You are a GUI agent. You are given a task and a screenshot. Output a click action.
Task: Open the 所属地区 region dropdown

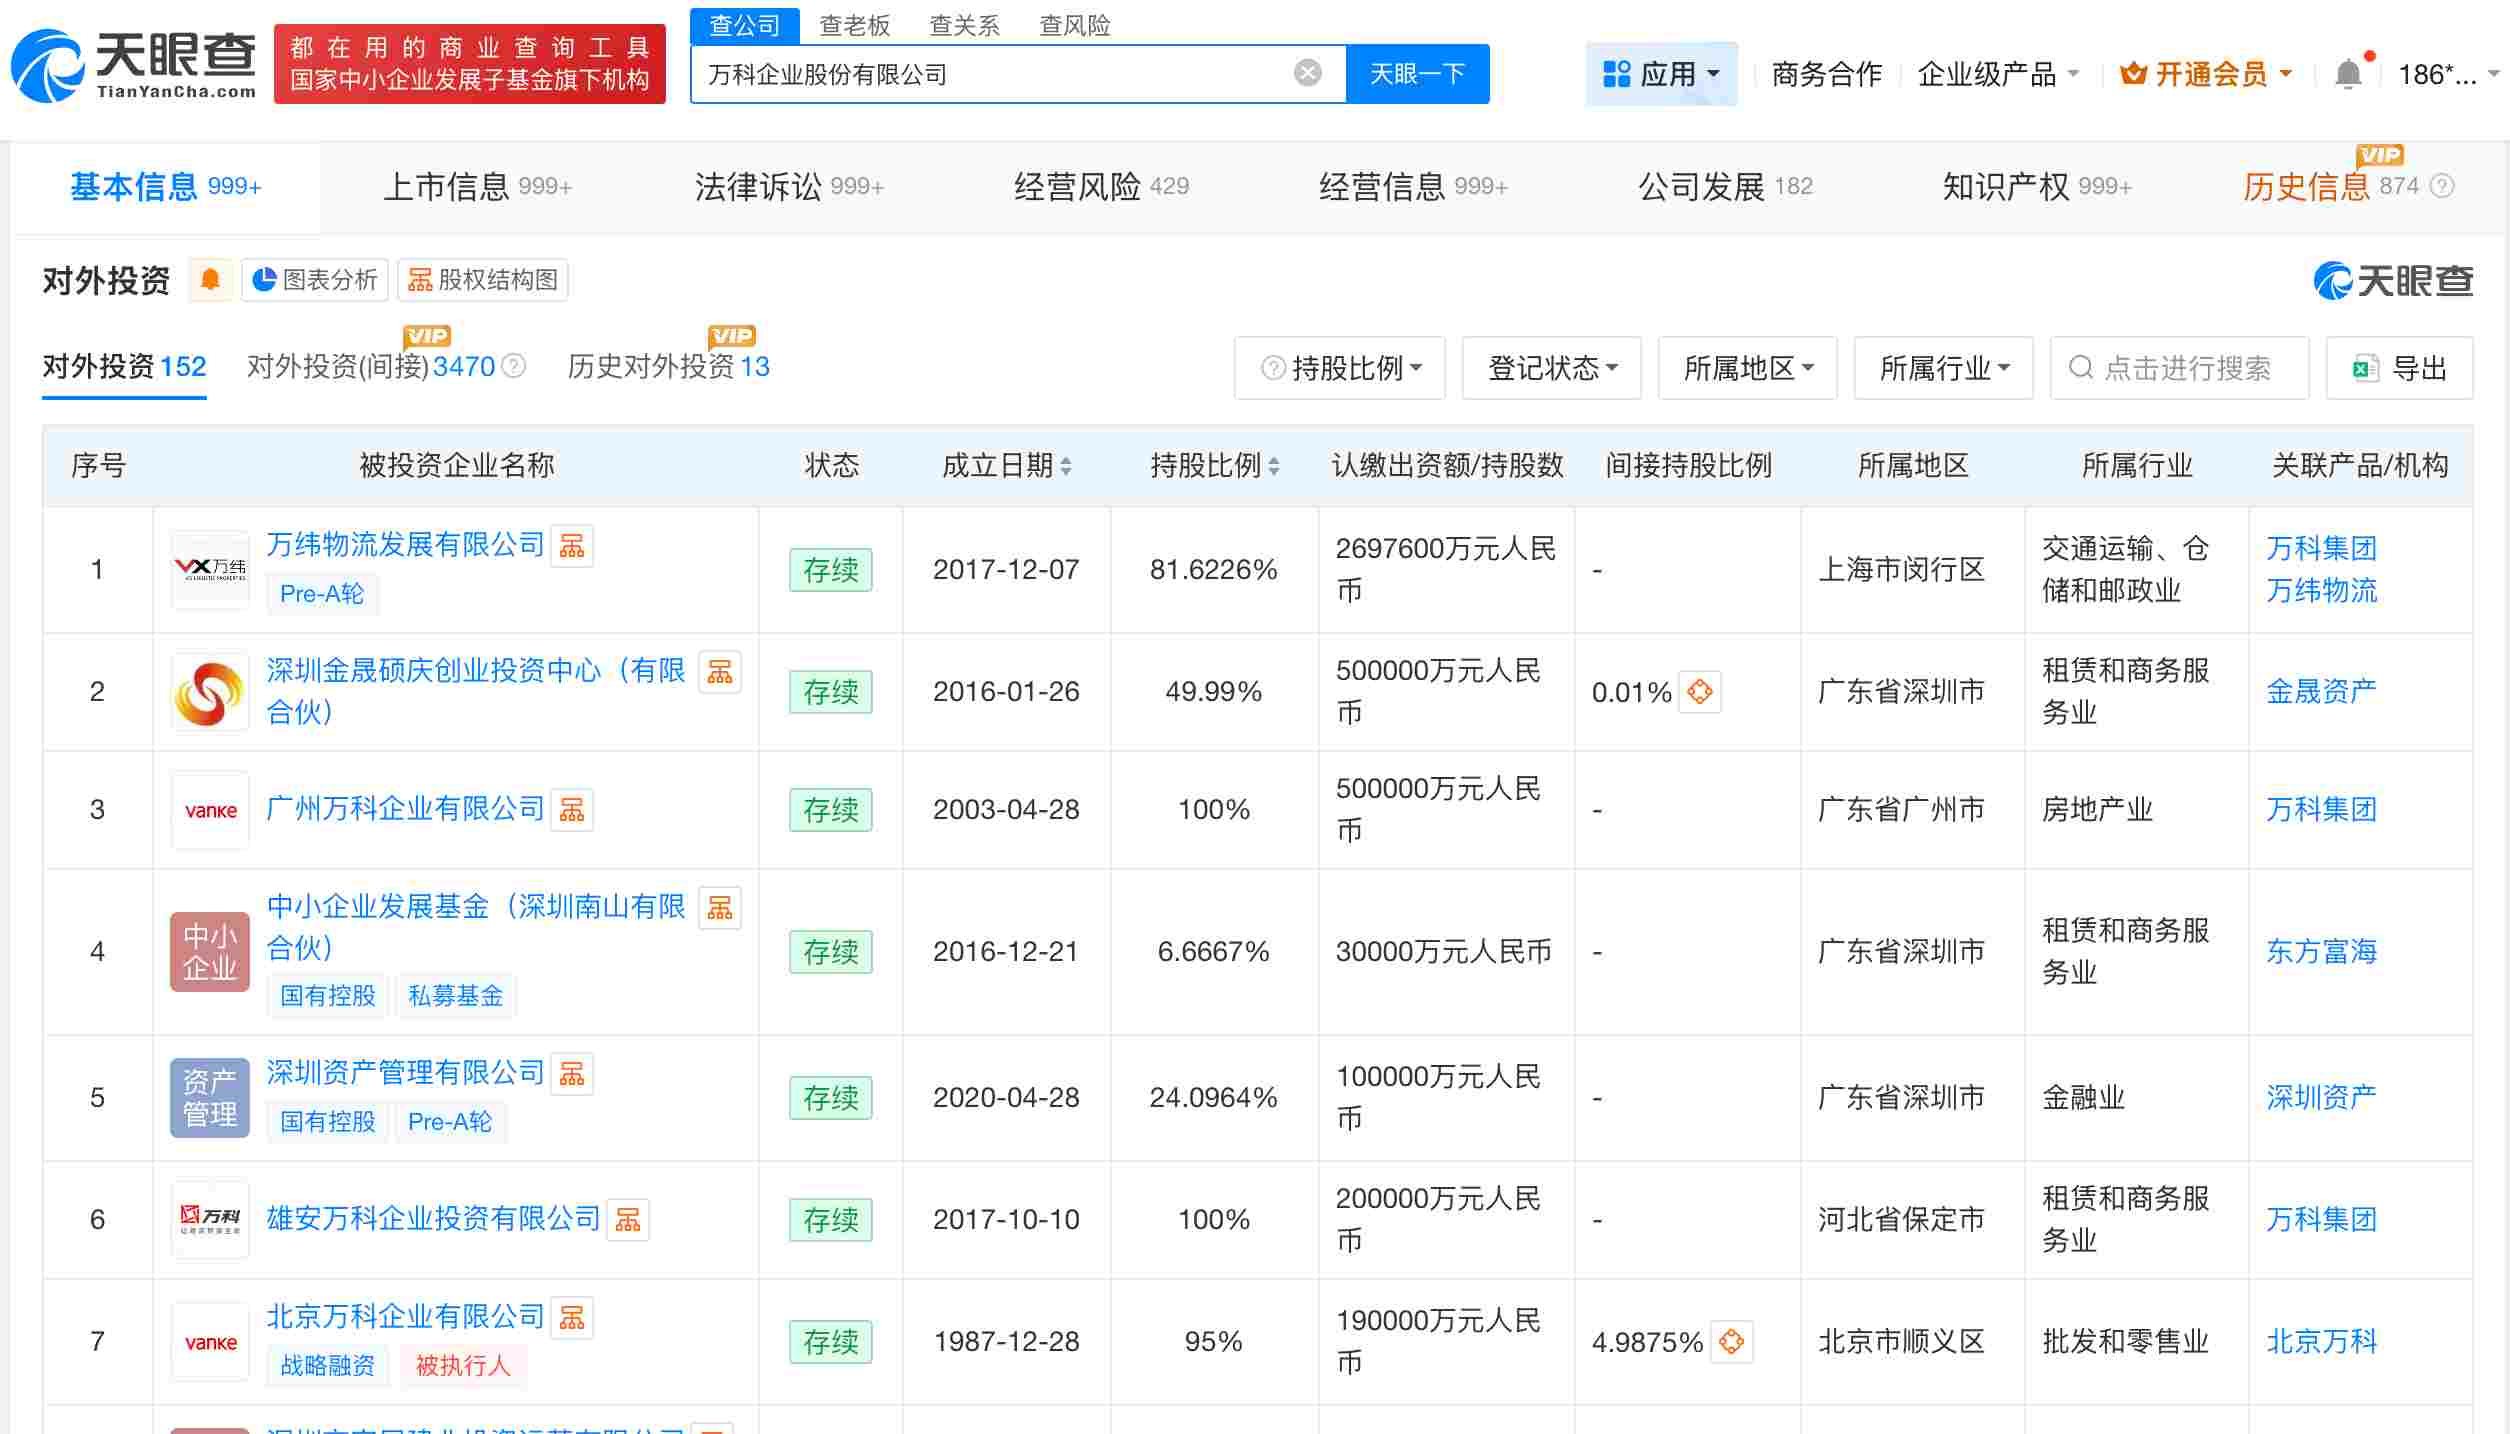coord(1746,368)
